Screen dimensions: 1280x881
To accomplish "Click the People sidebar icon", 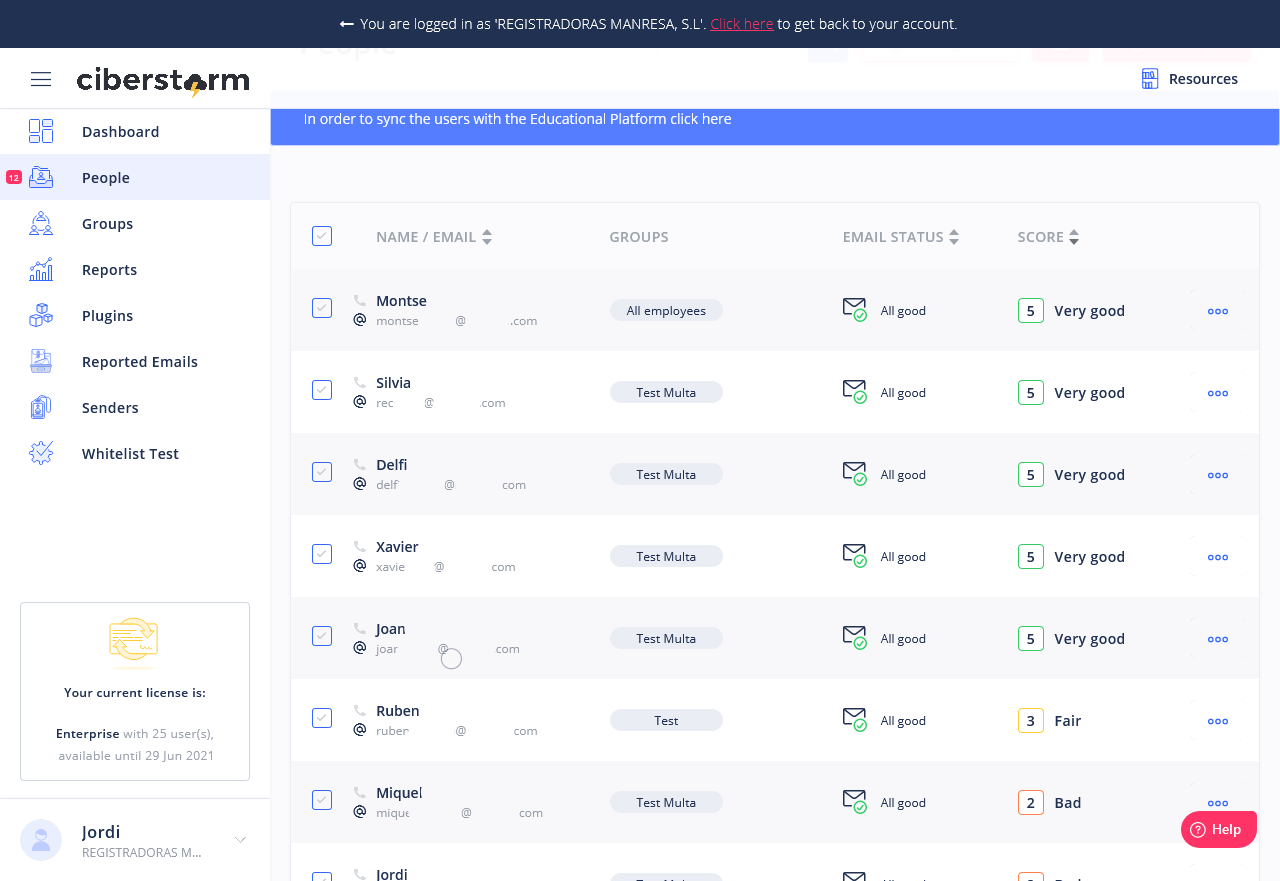I will (41, 177).
